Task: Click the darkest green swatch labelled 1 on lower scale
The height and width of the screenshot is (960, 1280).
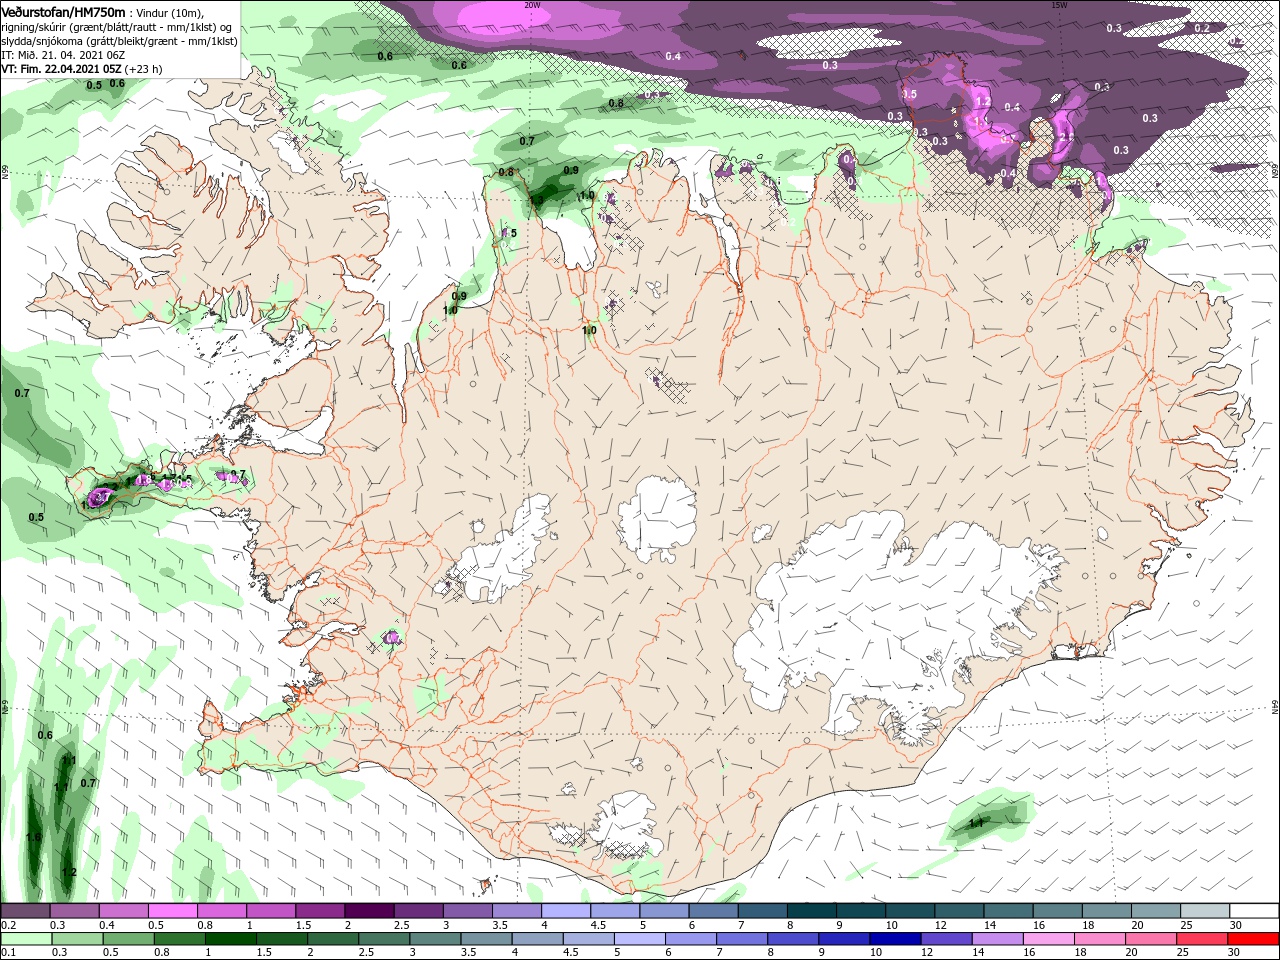Action: [231, 939]
